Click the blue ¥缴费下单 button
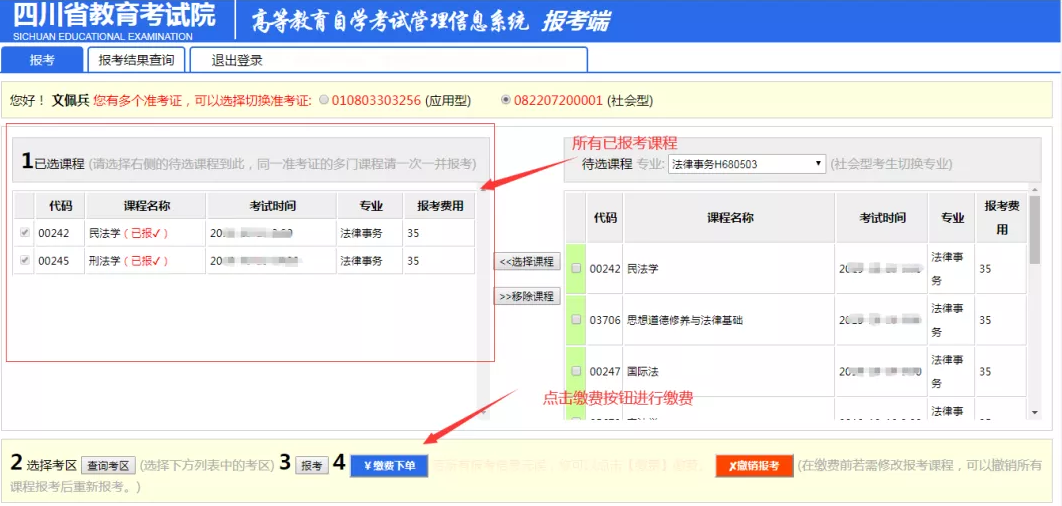This screenshot has height=506, width=1062. coord(389,466)
